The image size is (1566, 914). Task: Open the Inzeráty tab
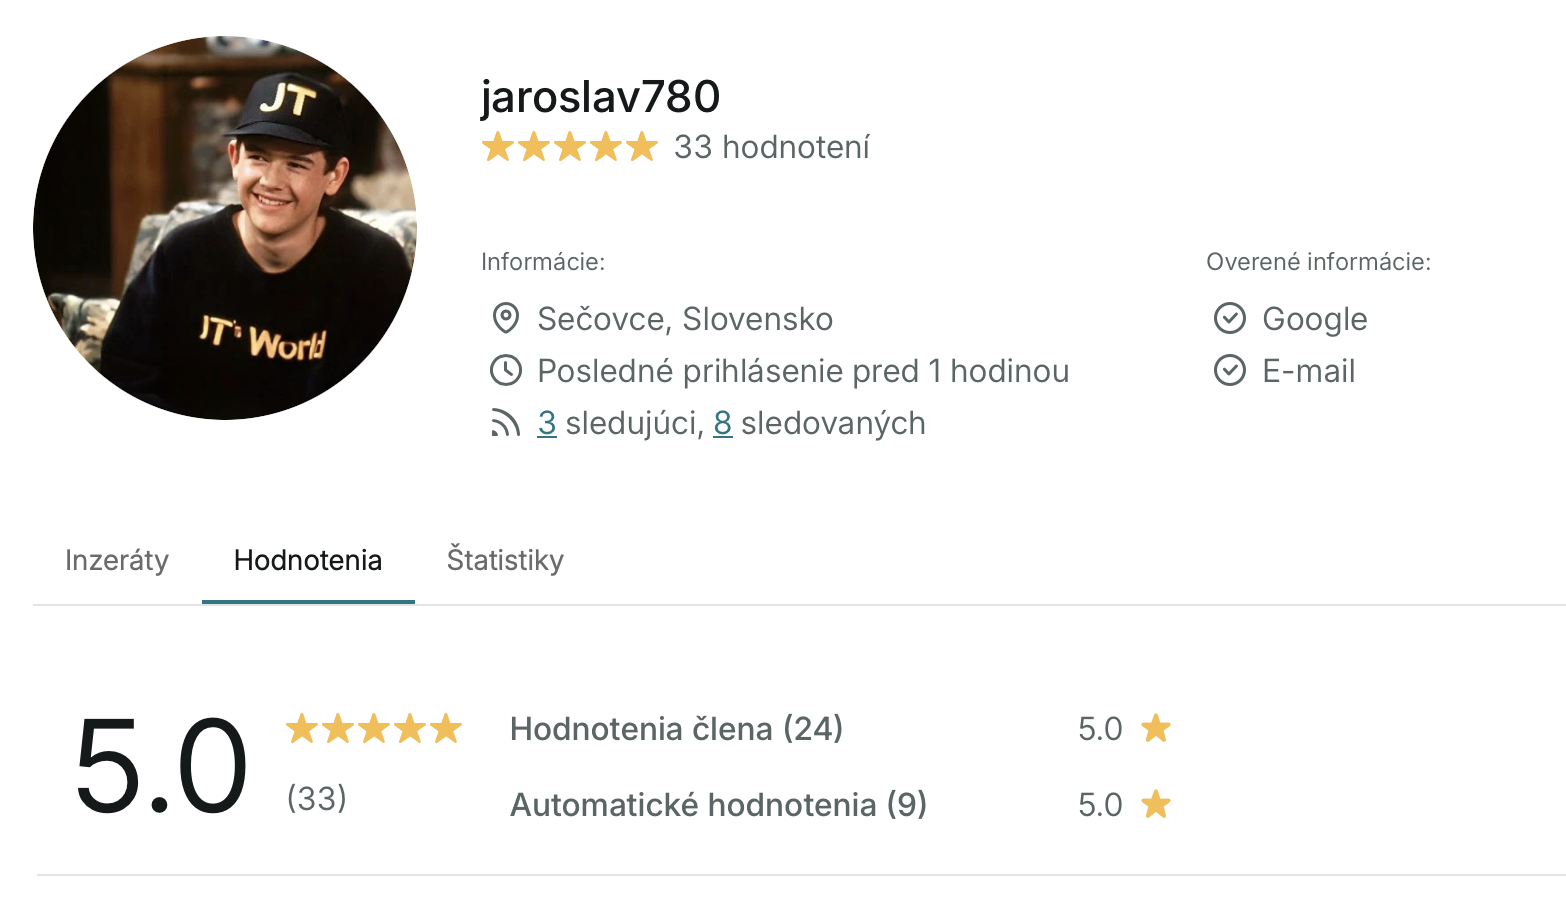click(117, 560)
